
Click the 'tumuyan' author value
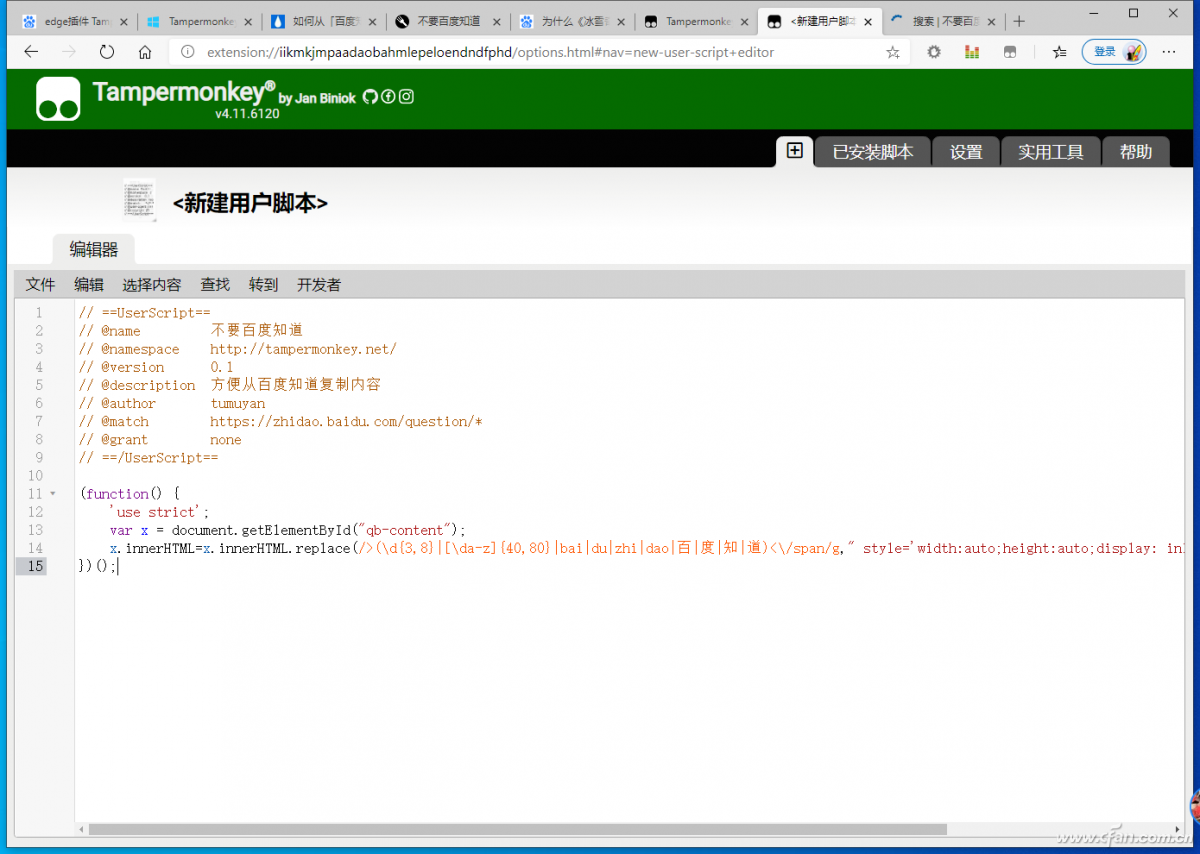click(x=238, y=403)
